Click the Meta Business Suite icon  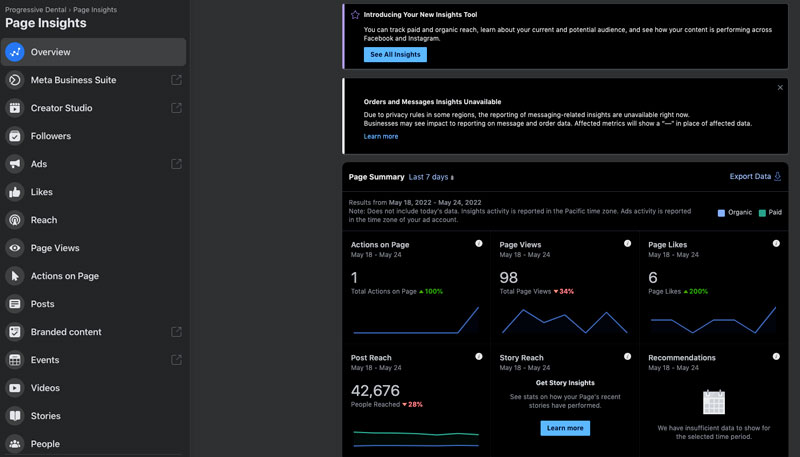[x=15, y=80]
